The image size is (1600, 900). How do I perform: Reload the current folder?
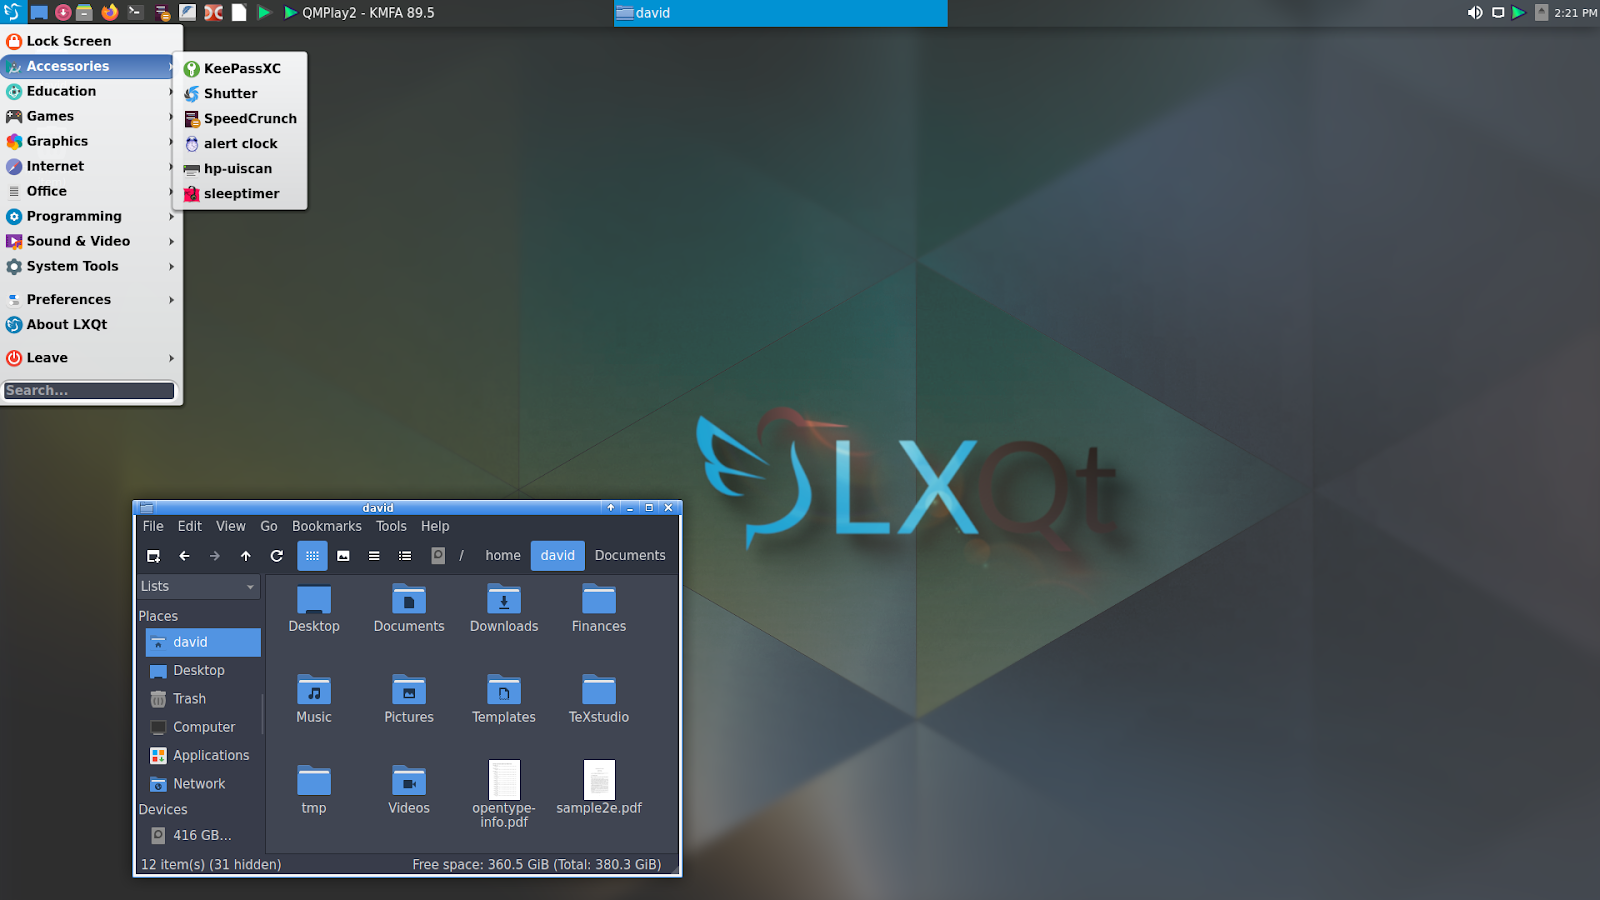pos(277,556)
